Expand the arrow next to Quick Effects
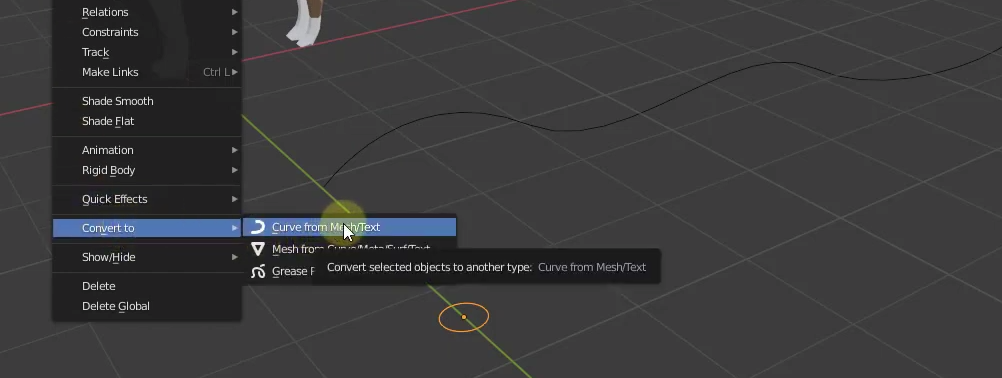 pos(235,199)
